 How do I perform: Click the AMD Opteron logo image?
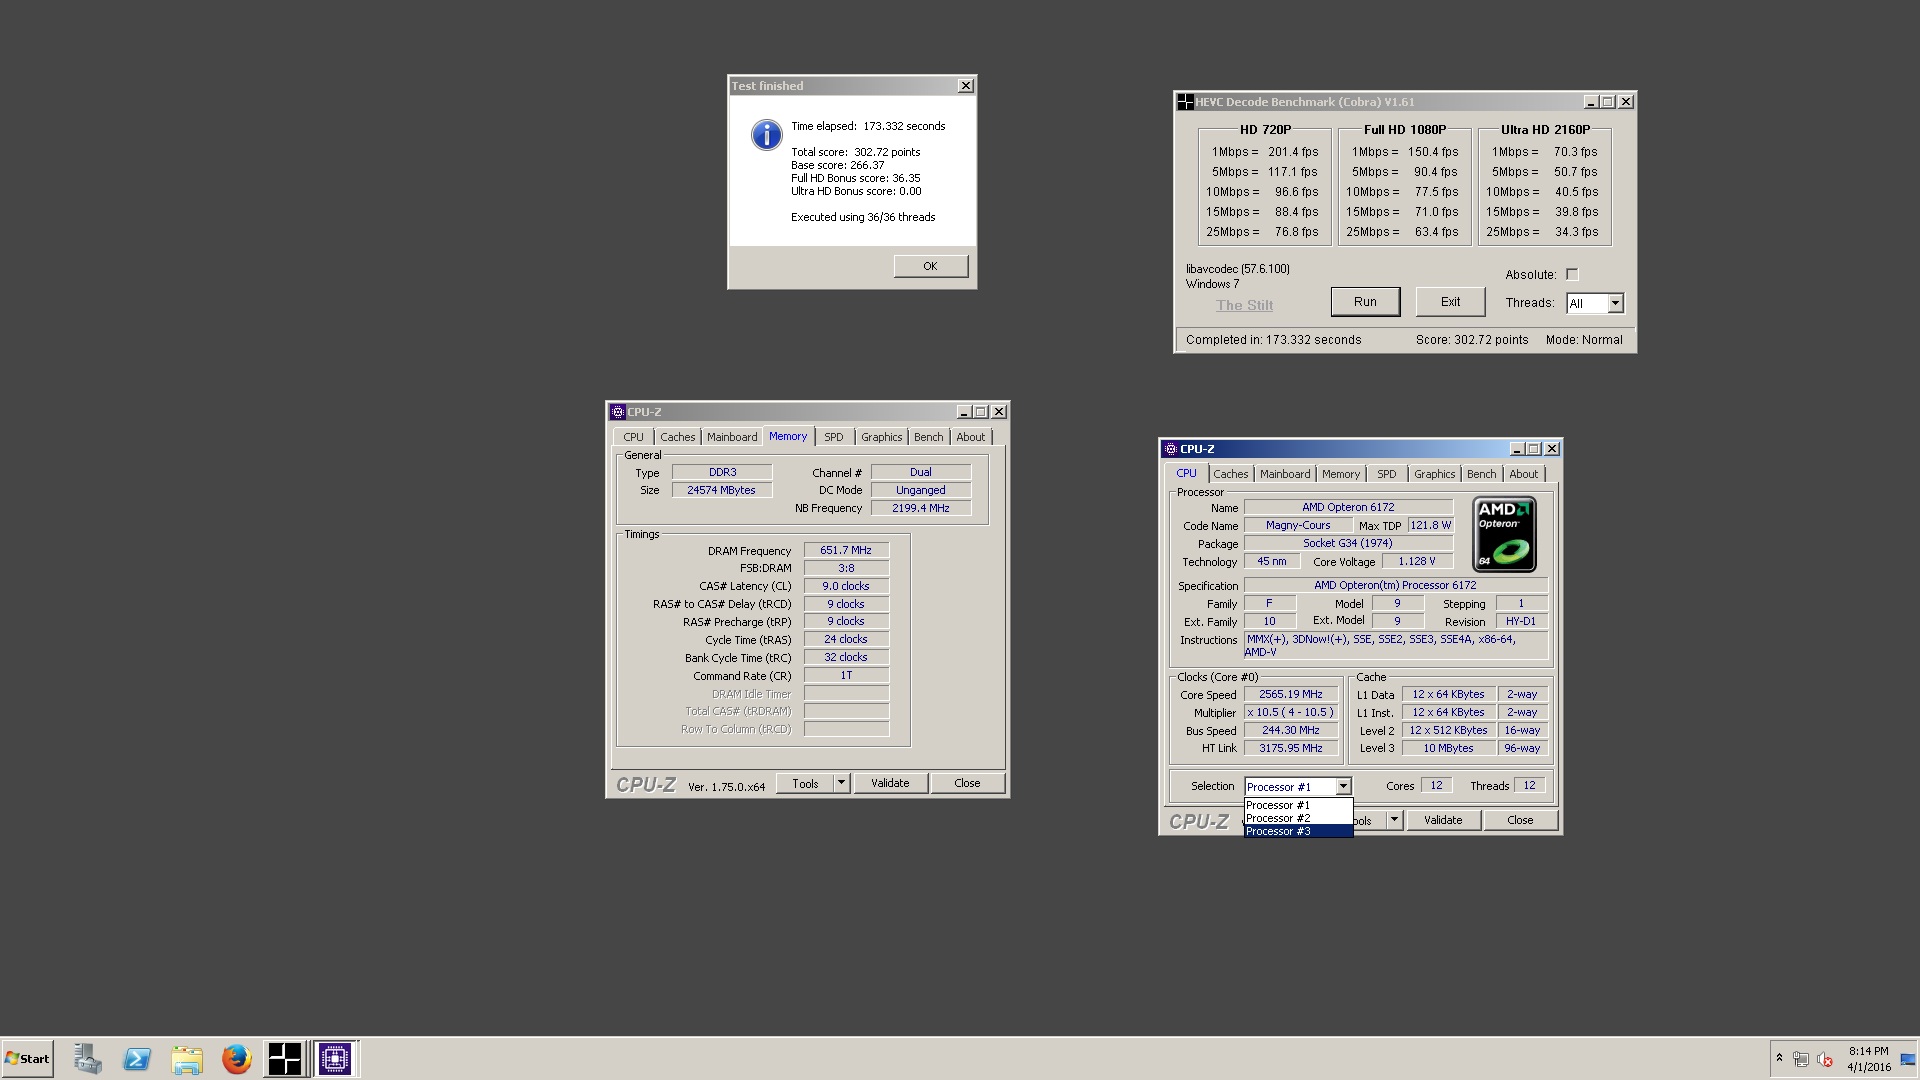click(x=1505, y=535)
